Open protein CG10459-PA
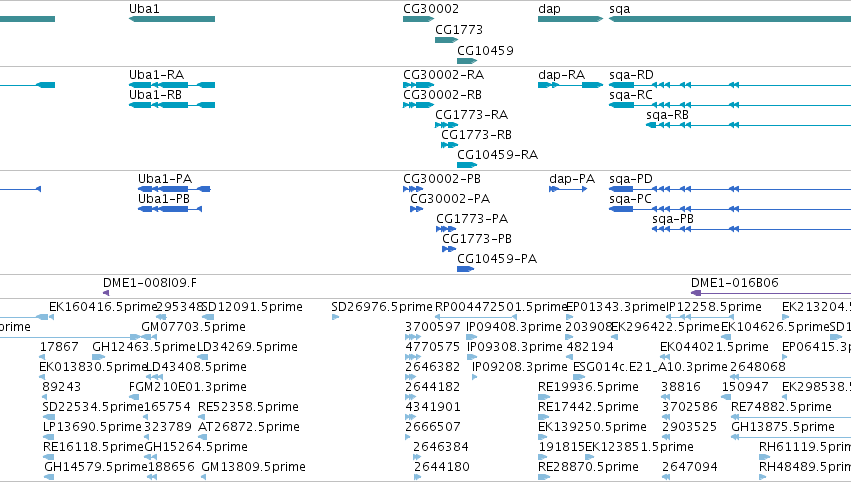Viewport: 851px width, 482px height. tap(465, 269)
